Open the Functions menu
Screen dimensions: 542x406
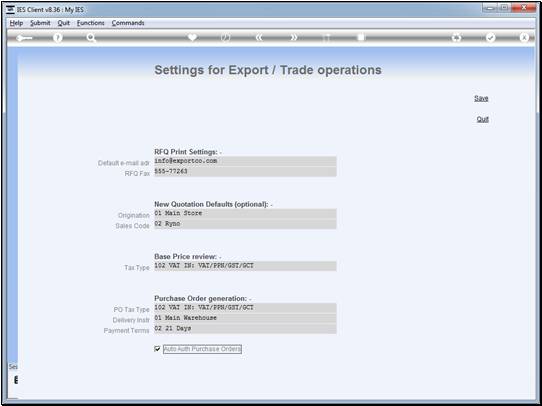[x=91, y=23]
